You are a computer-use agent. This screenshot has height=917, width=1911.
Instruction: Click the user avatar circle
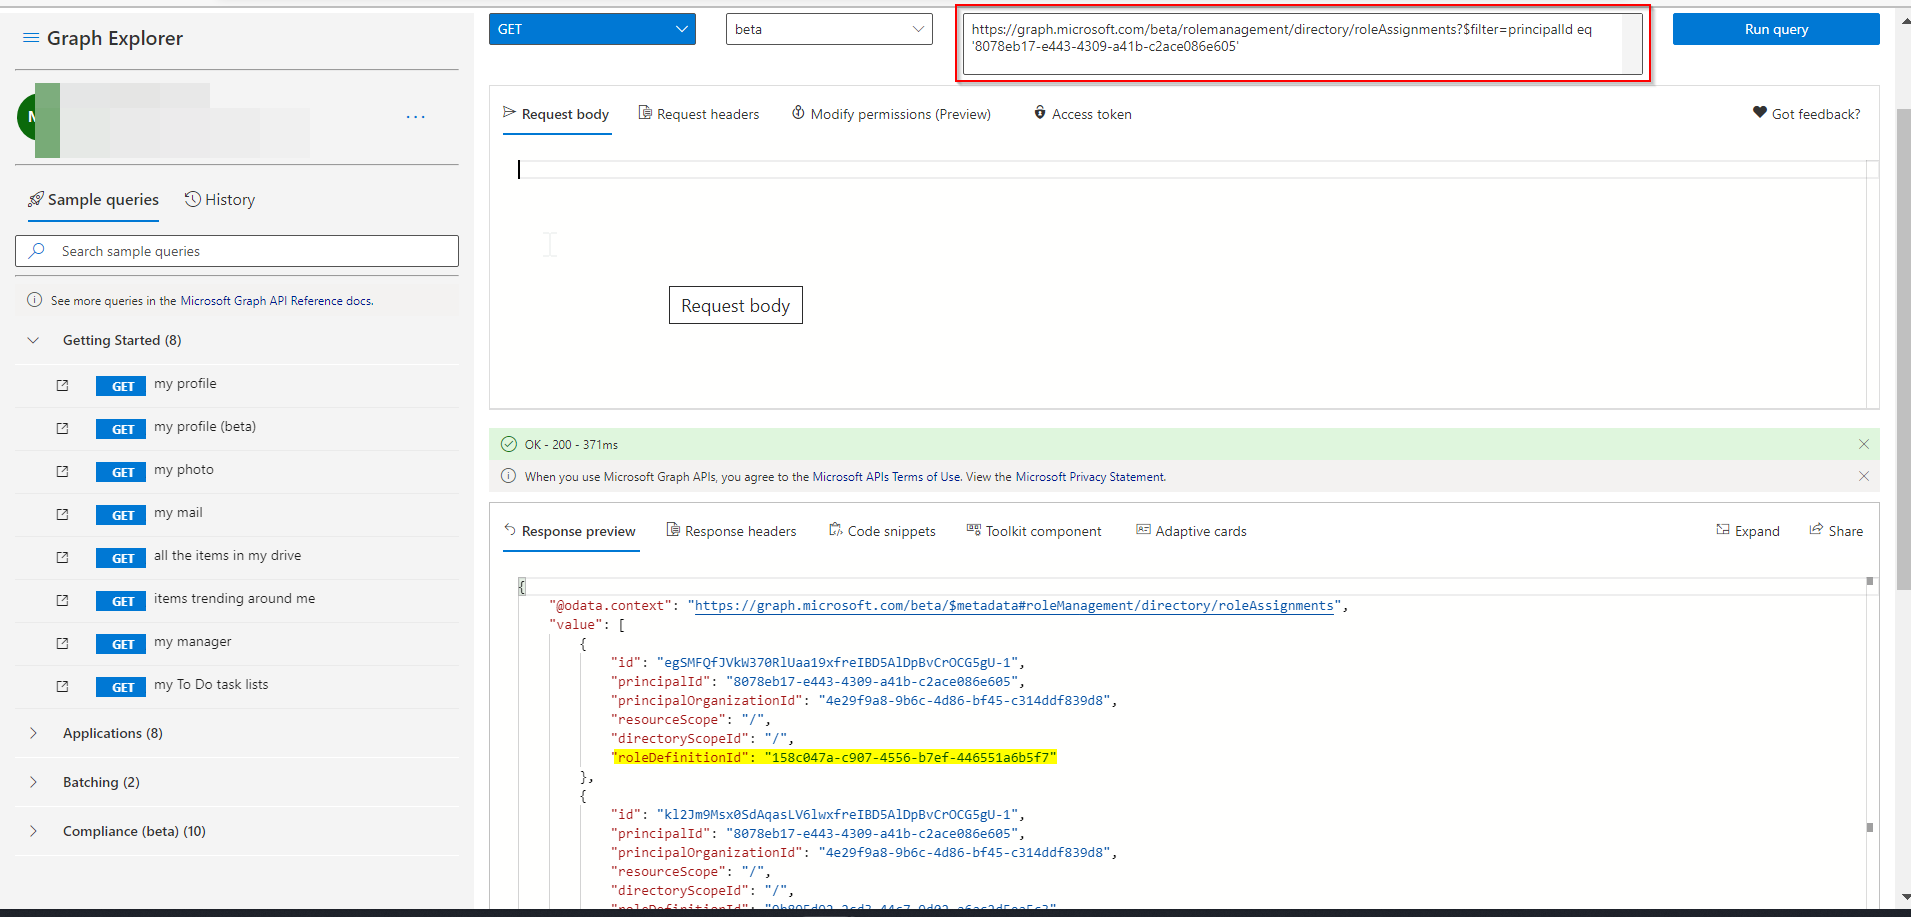coord(27,117)
